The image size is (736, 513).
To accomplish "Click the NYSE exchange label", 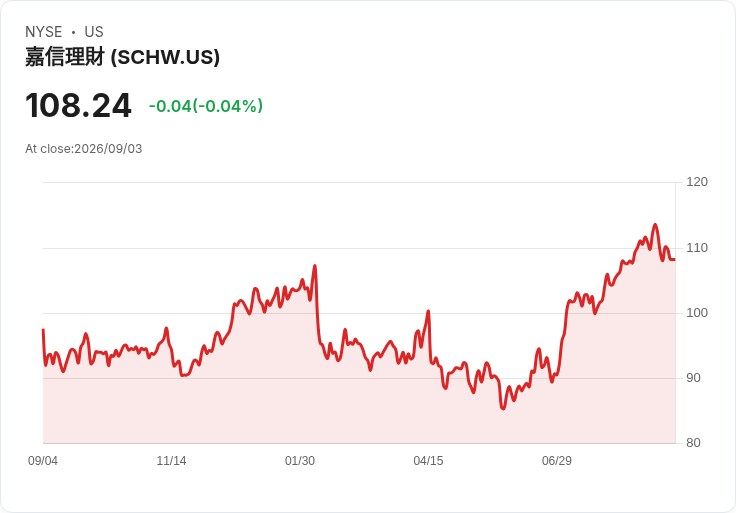I will 44,32.
